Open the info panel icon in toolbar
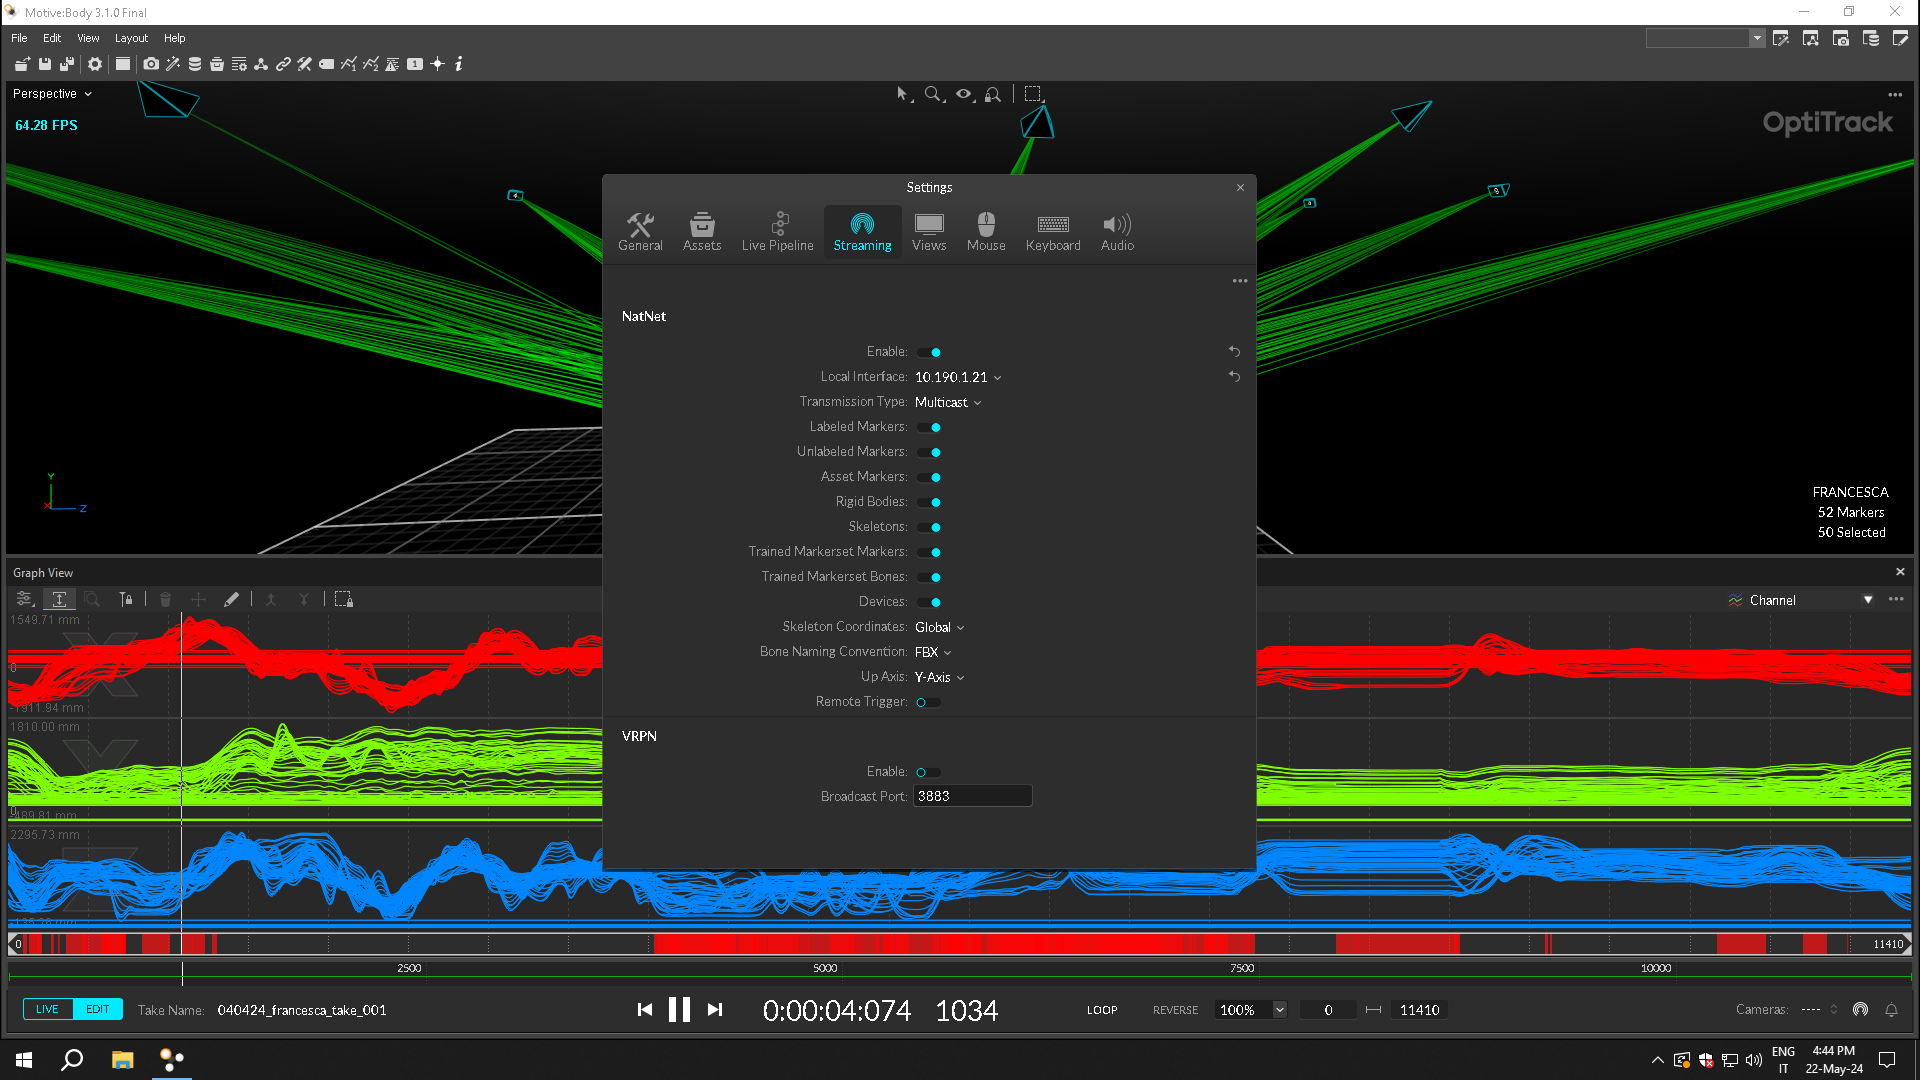1920x1080 pixels. [458, 64]
